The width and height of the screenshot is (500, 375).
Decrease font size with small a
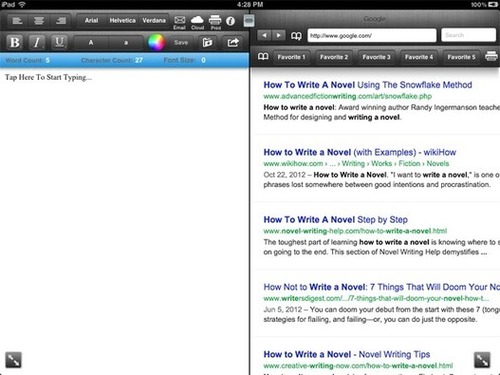tap(126, 42)
